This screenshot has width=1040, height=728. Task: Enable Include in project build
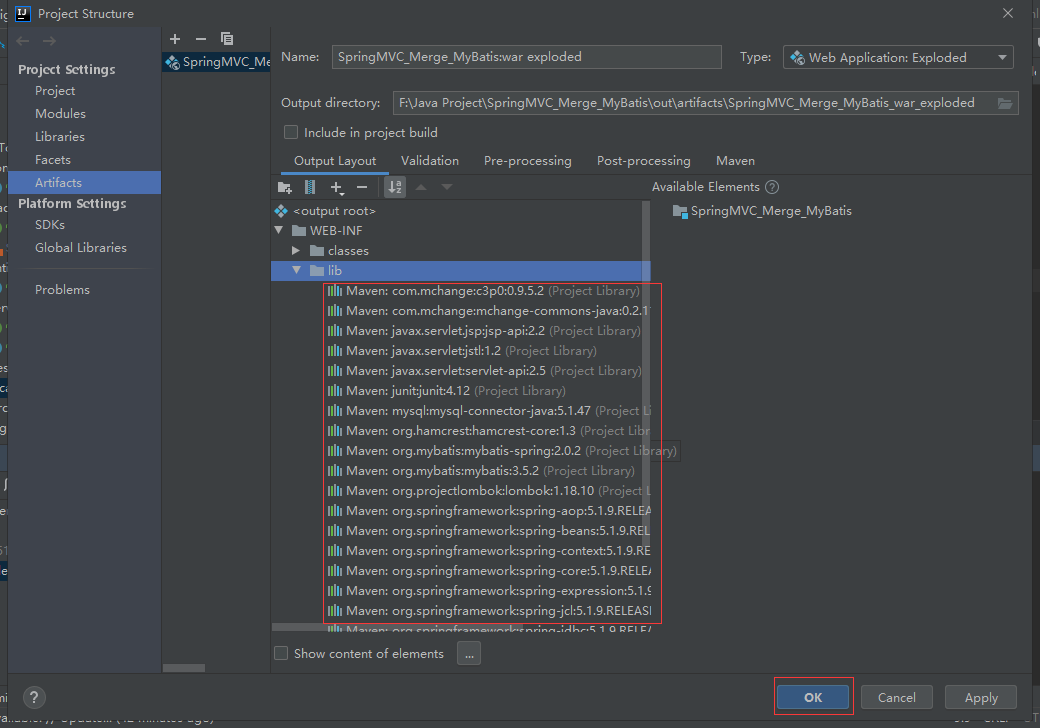click(x=291, y=133)
